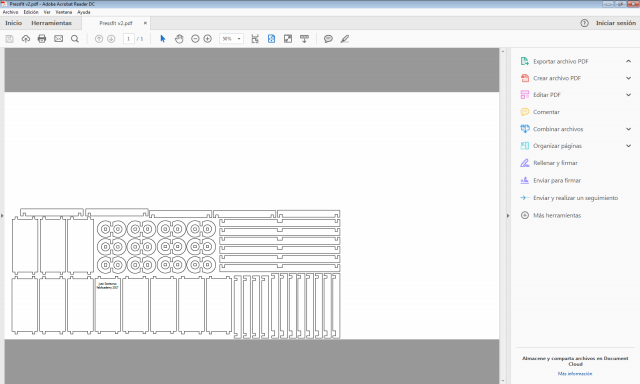This screenshot has width=640, height=384.
Task: Send file by email envelope icon
Action: (58, 39)
